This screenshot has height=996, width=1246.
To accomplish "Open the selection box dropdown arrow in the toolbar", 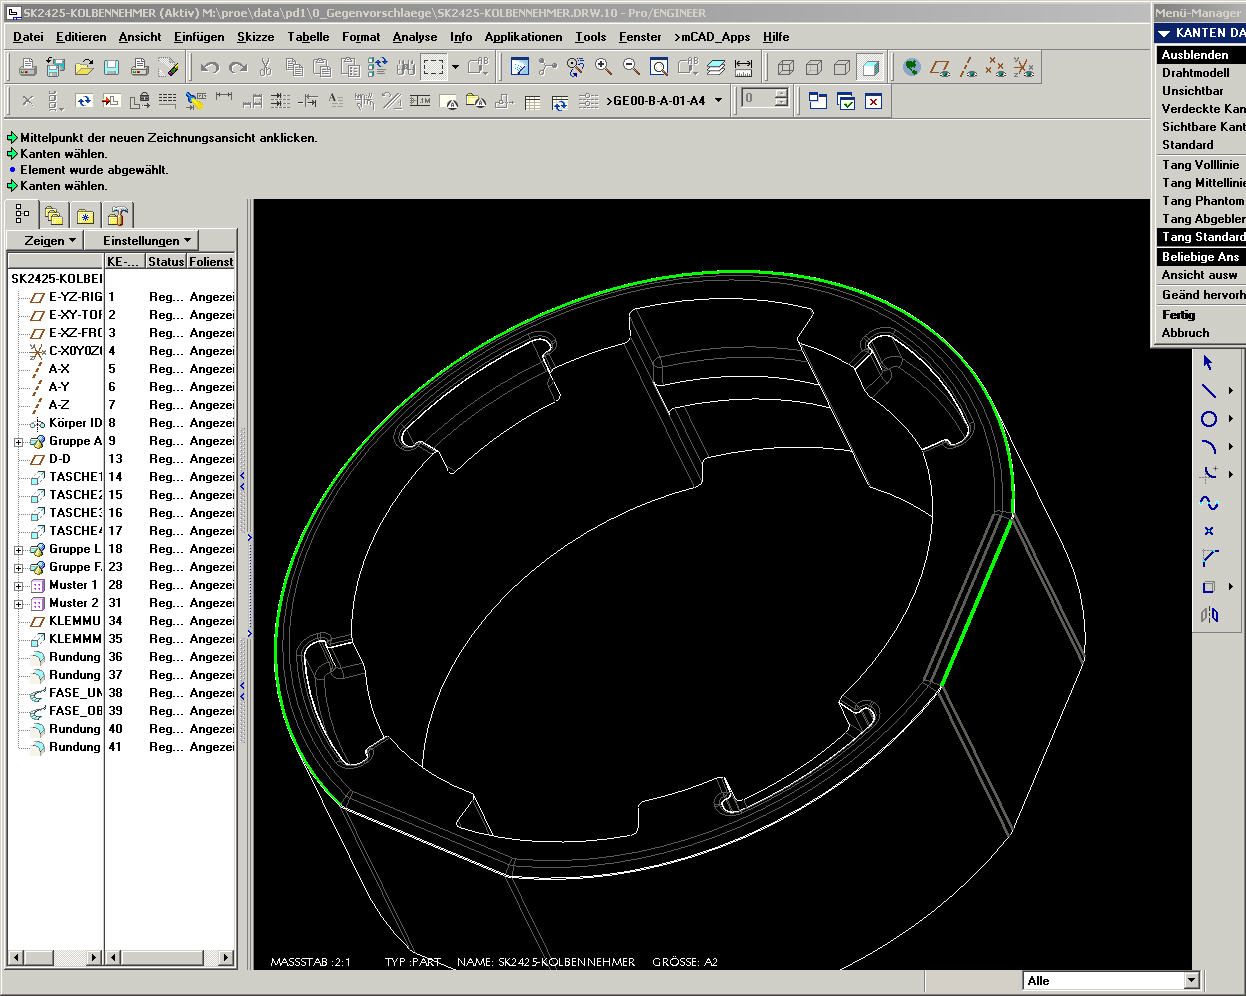I will pyautogui.click(x=455, y=67).
